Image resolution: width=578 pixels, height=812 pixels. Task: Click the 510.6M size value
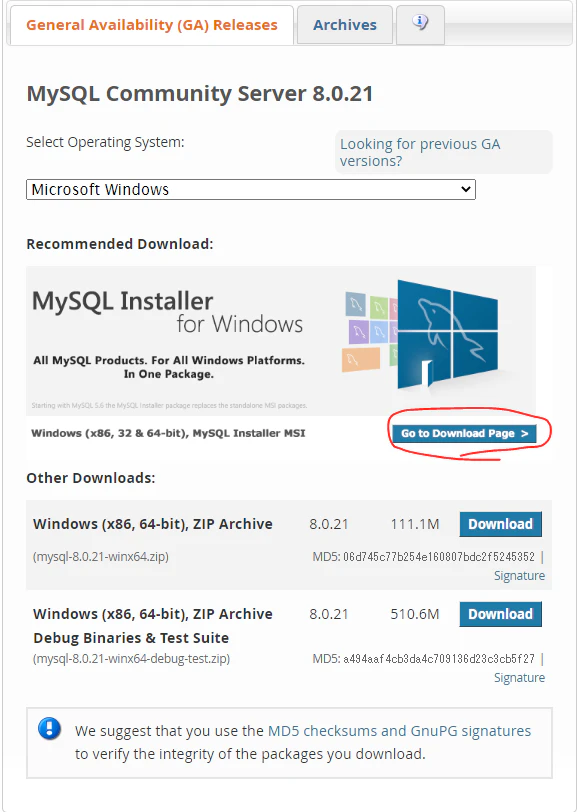click(x=415, y=614)
